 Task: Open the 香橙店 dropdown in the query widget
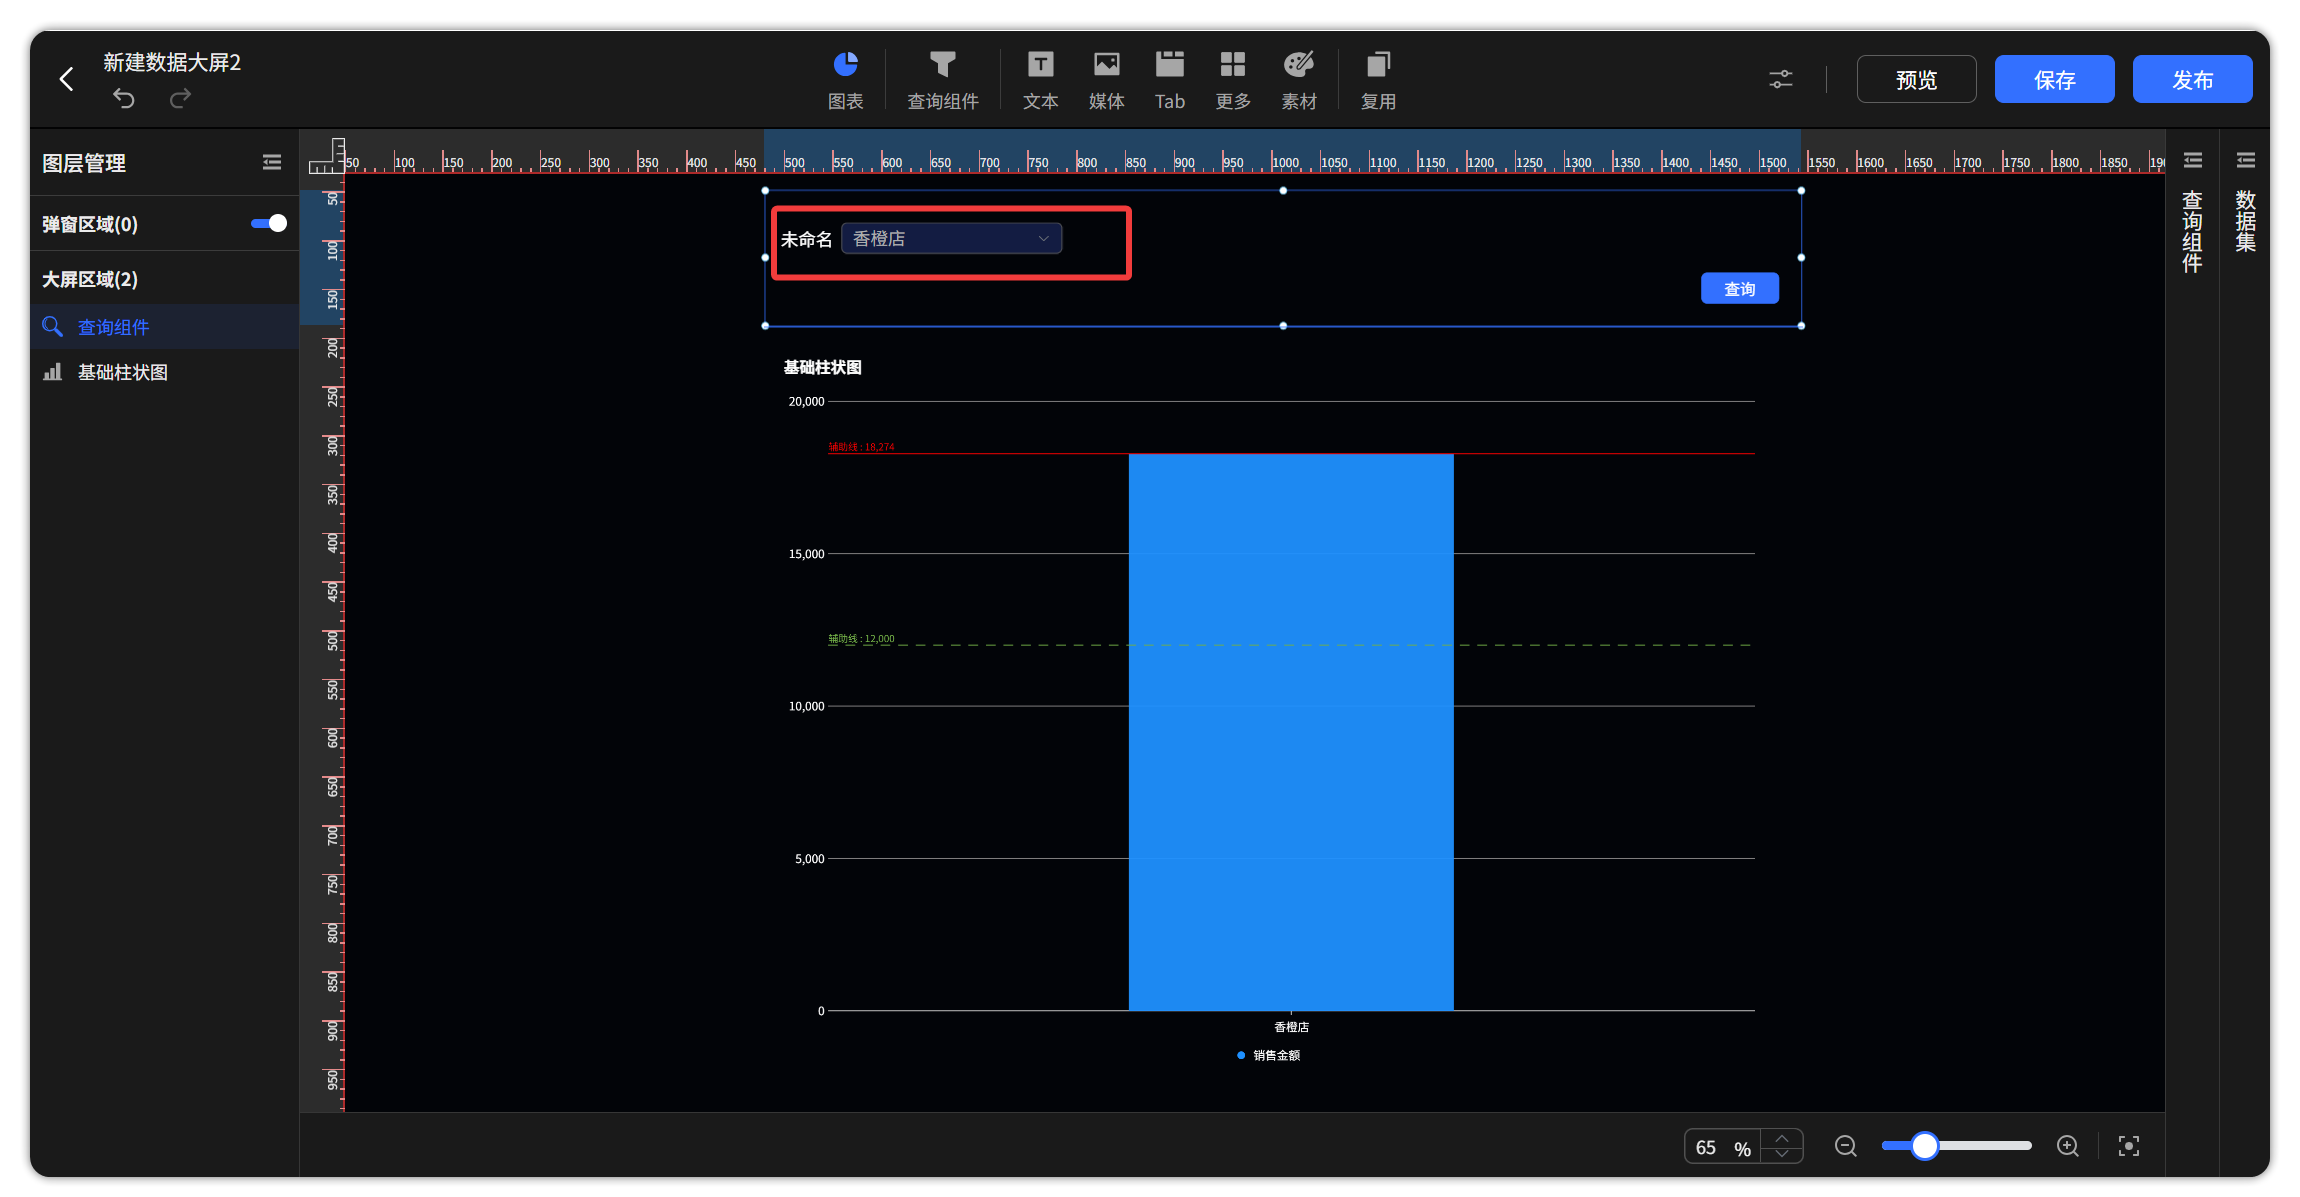click(951, 238)
